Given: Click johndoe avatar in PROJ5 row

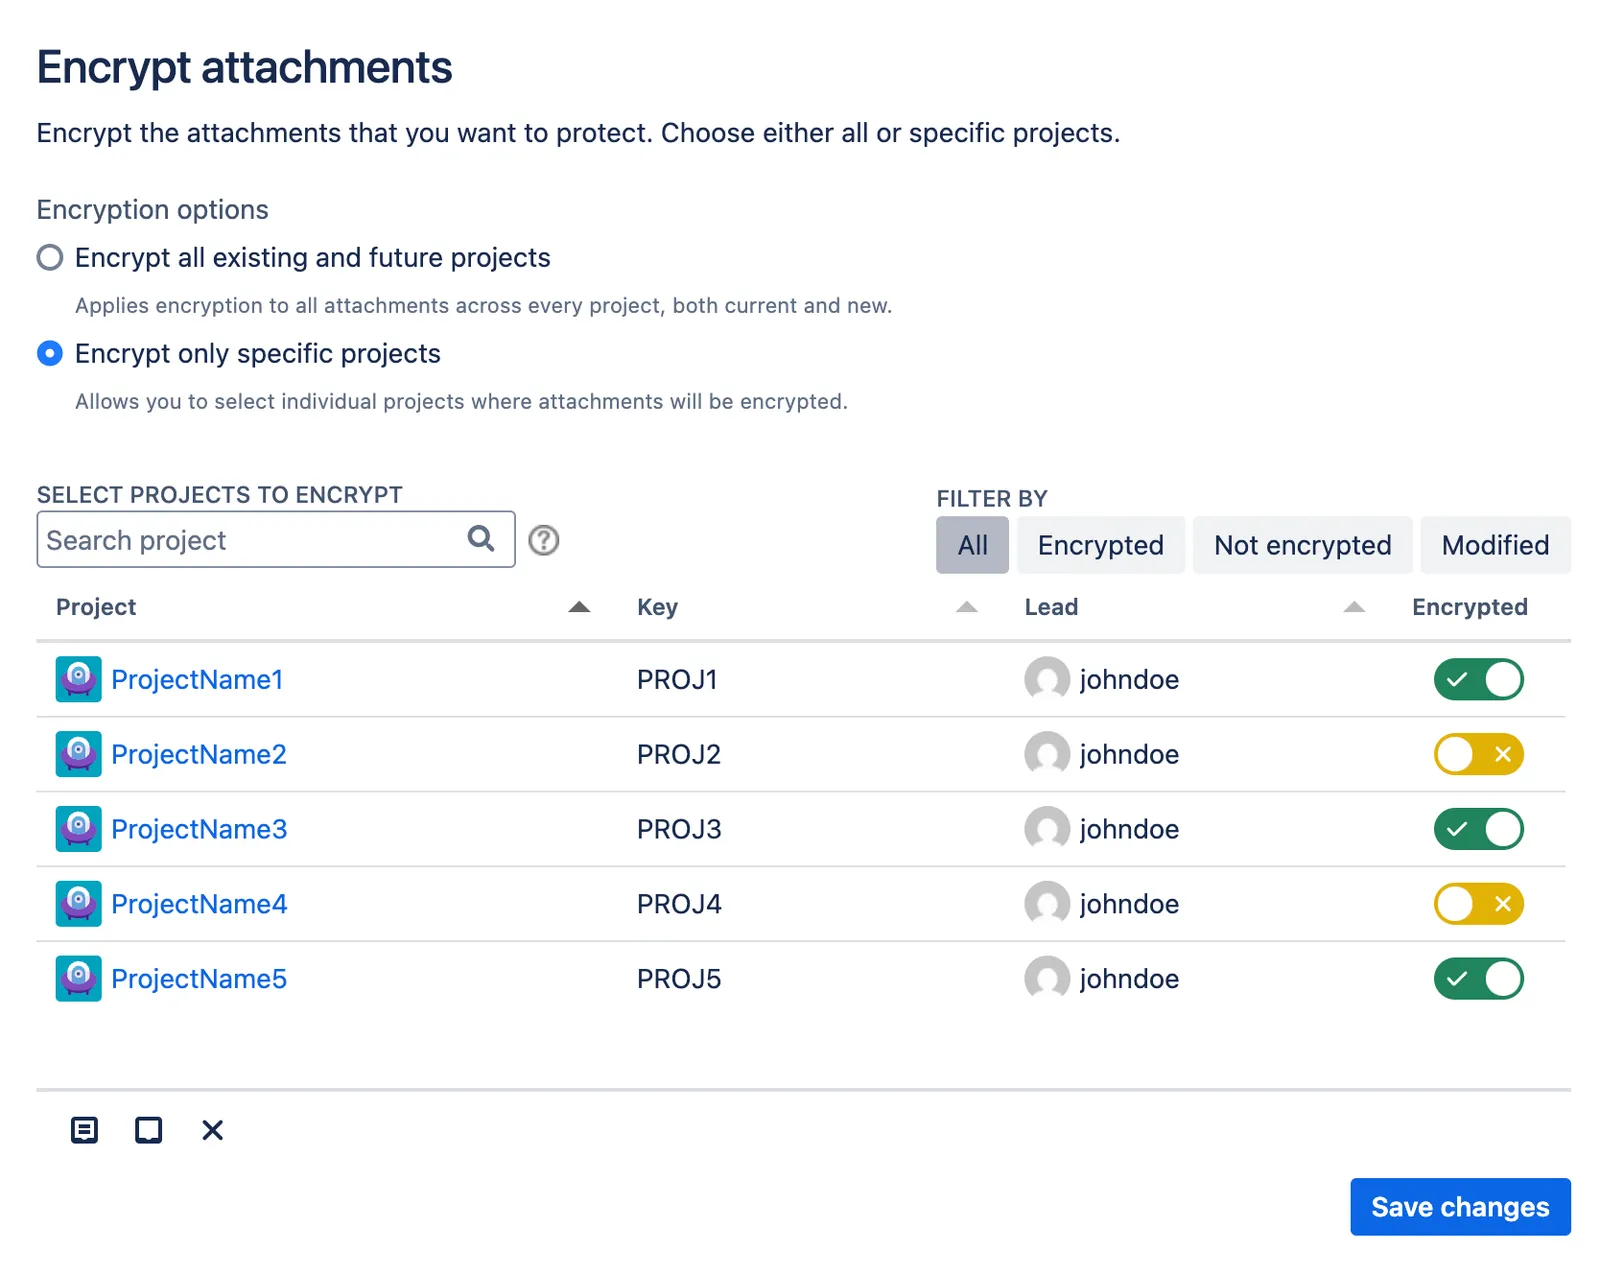Looking at the screenshot, I should [1047, 979].
